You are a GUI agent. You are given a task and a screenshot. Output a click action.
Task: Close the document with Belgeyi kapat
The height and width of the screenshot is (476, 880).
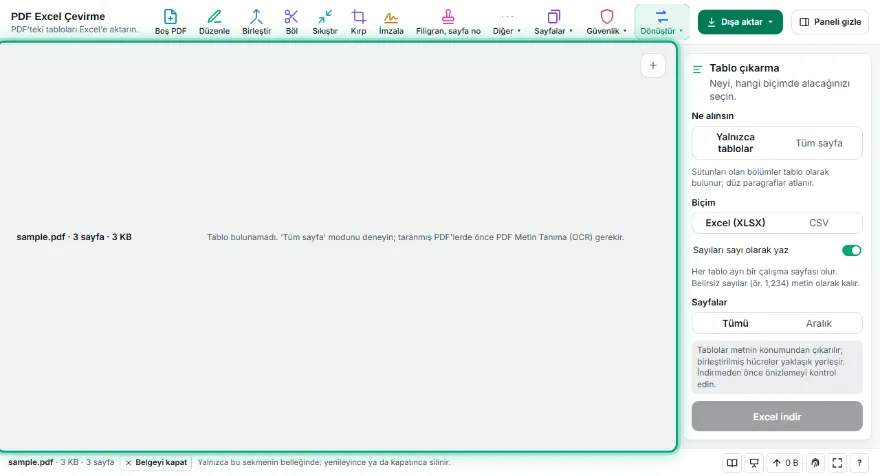point(156,463)
